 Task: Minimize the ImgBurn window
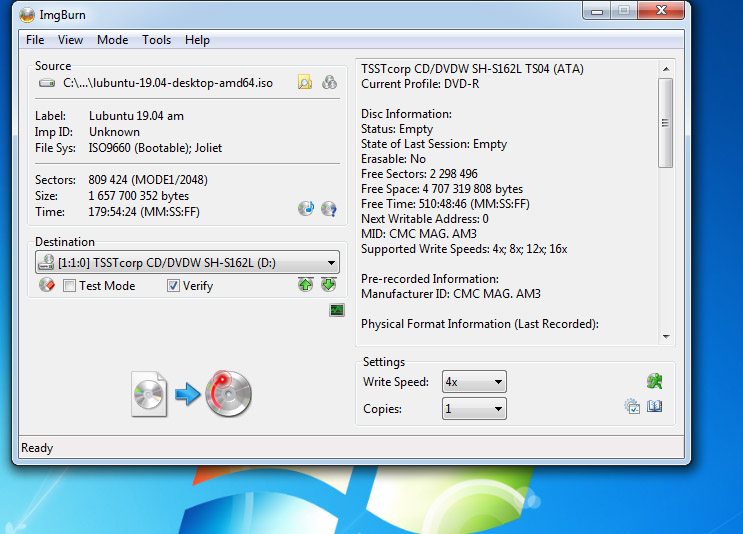click(x=597, y=10)
